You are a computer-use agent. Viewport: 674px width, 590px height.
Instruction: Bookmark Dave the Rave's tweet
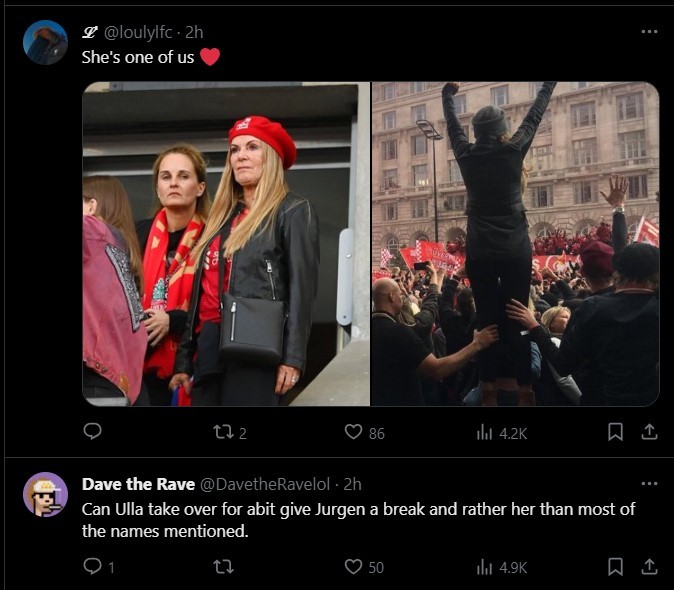(616, 567)
